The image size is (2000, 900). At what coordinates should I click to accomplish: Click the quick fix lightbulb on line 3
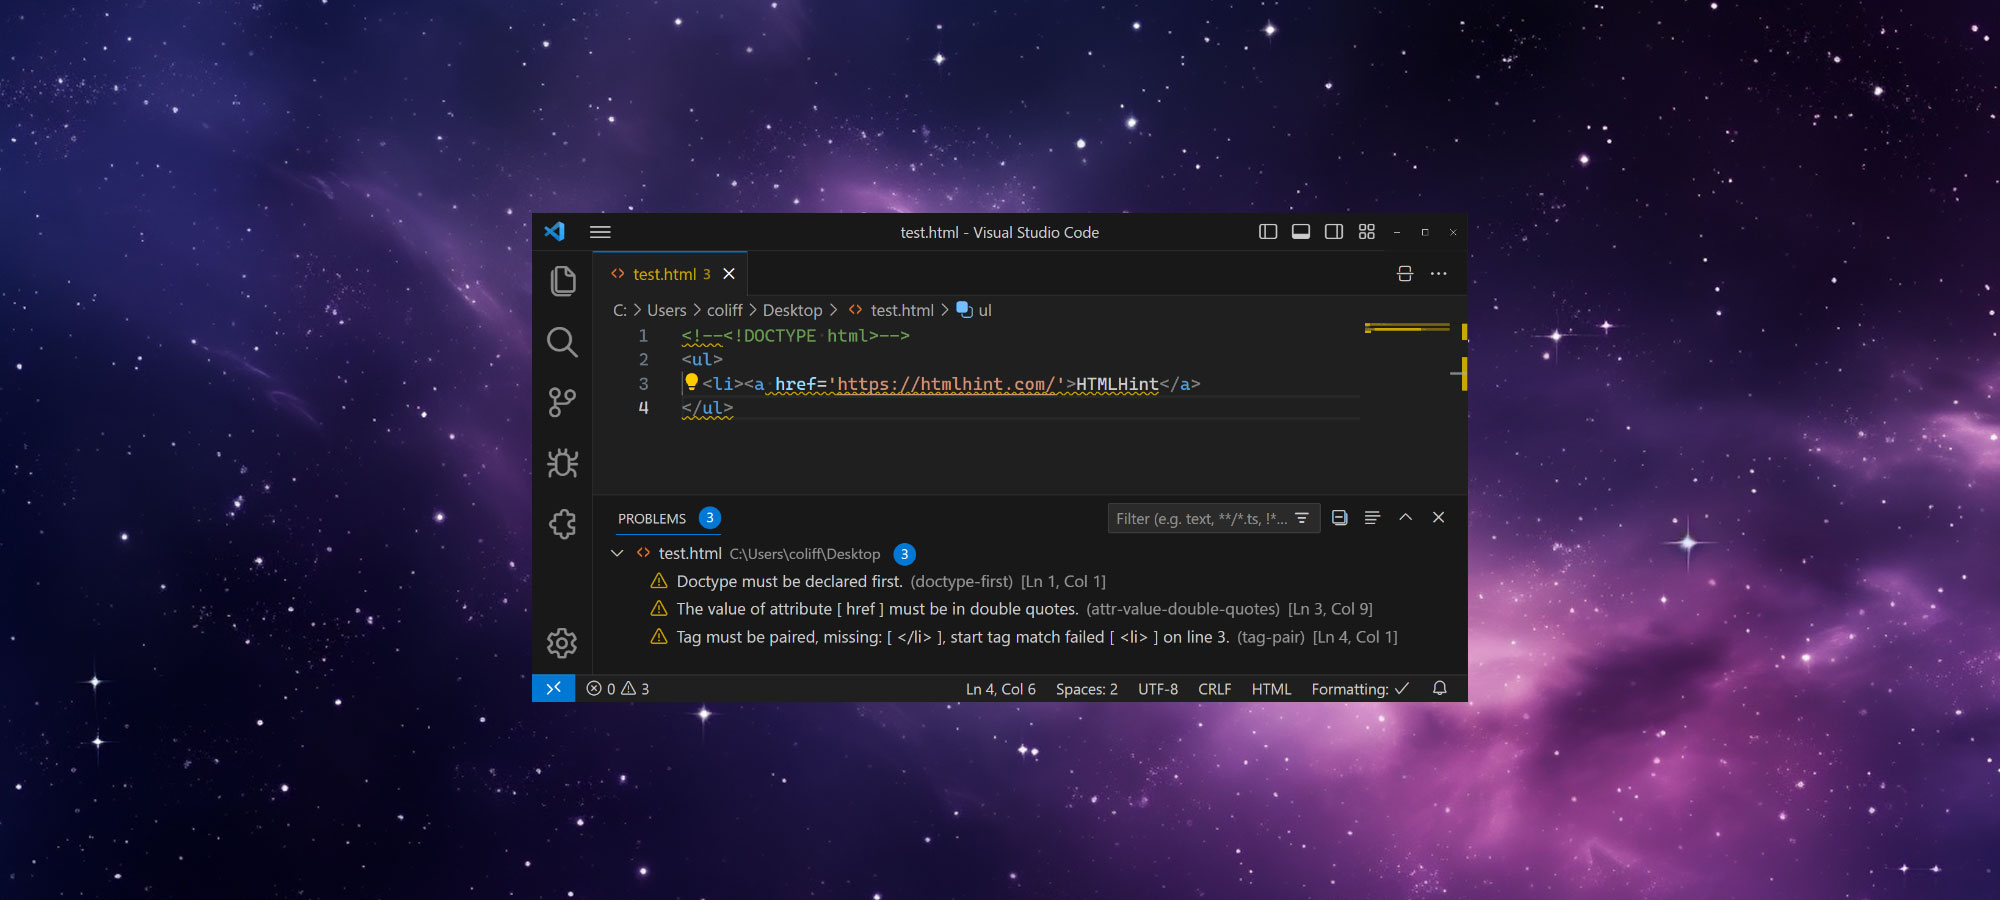pyautogui.click(x=693, y=381)
